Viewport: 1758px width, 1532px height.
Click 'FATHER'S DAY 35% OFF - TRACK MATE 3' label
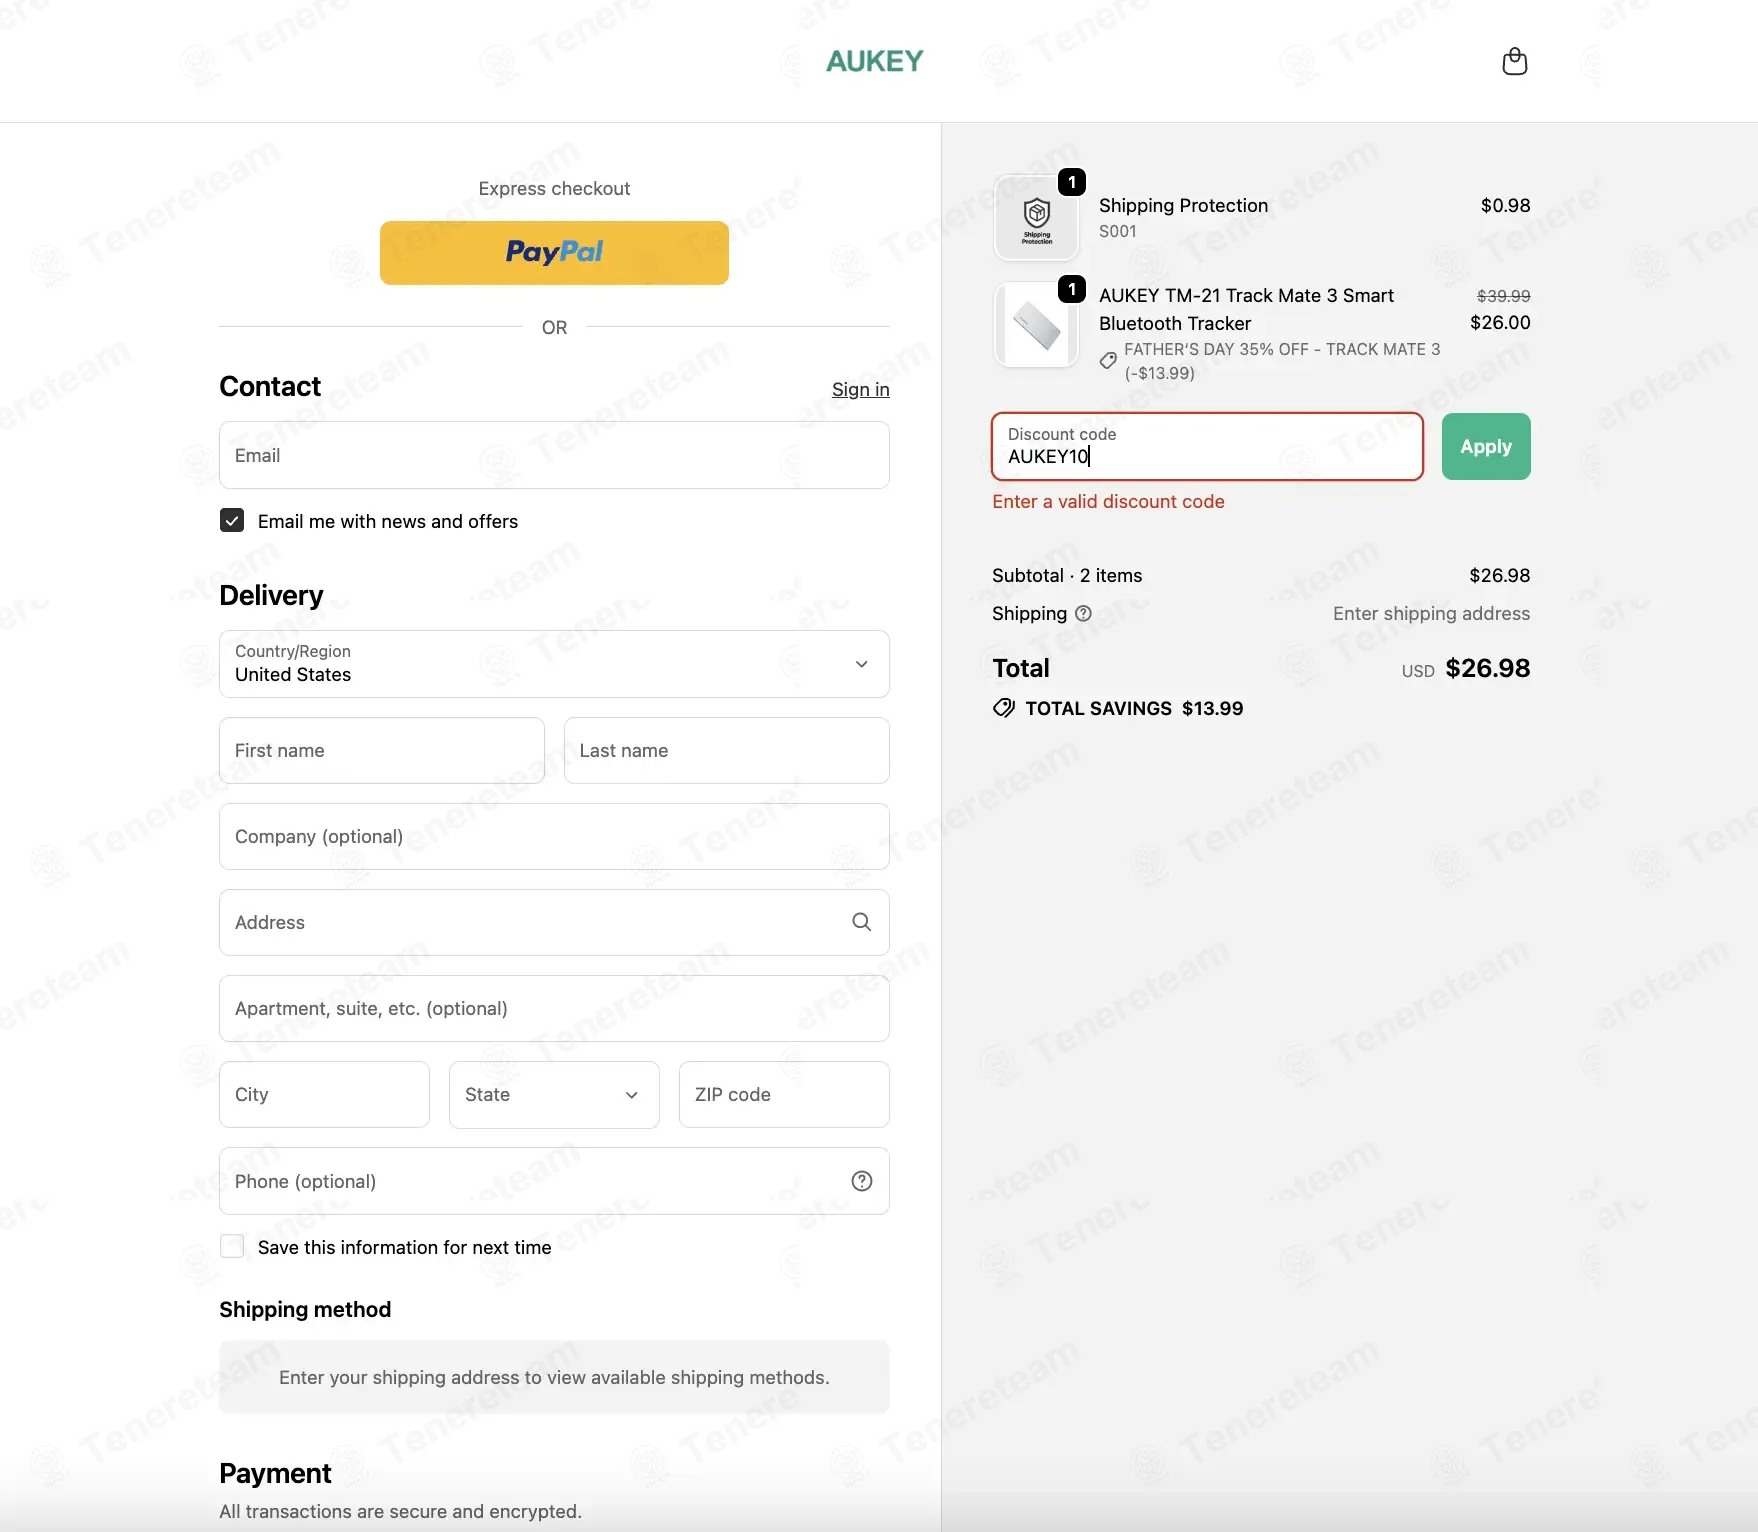click(x=1282, y=349)
